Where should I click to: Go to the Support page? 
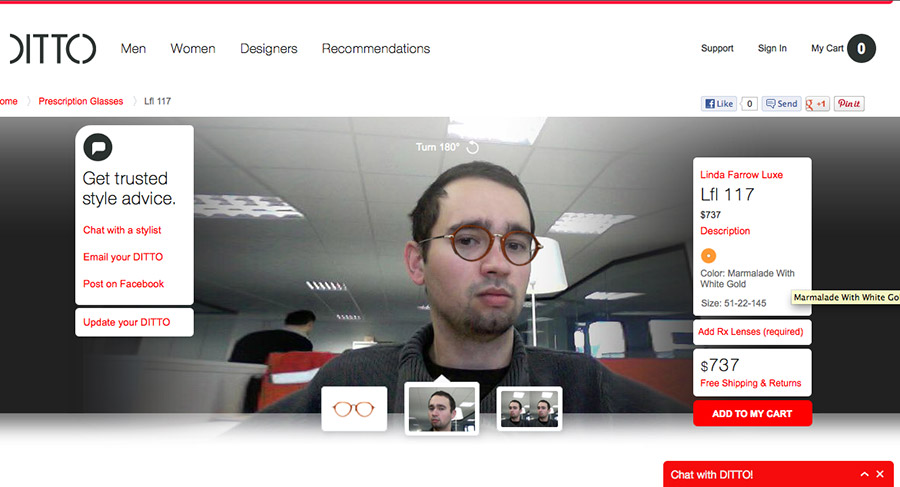tap(717, 48)
